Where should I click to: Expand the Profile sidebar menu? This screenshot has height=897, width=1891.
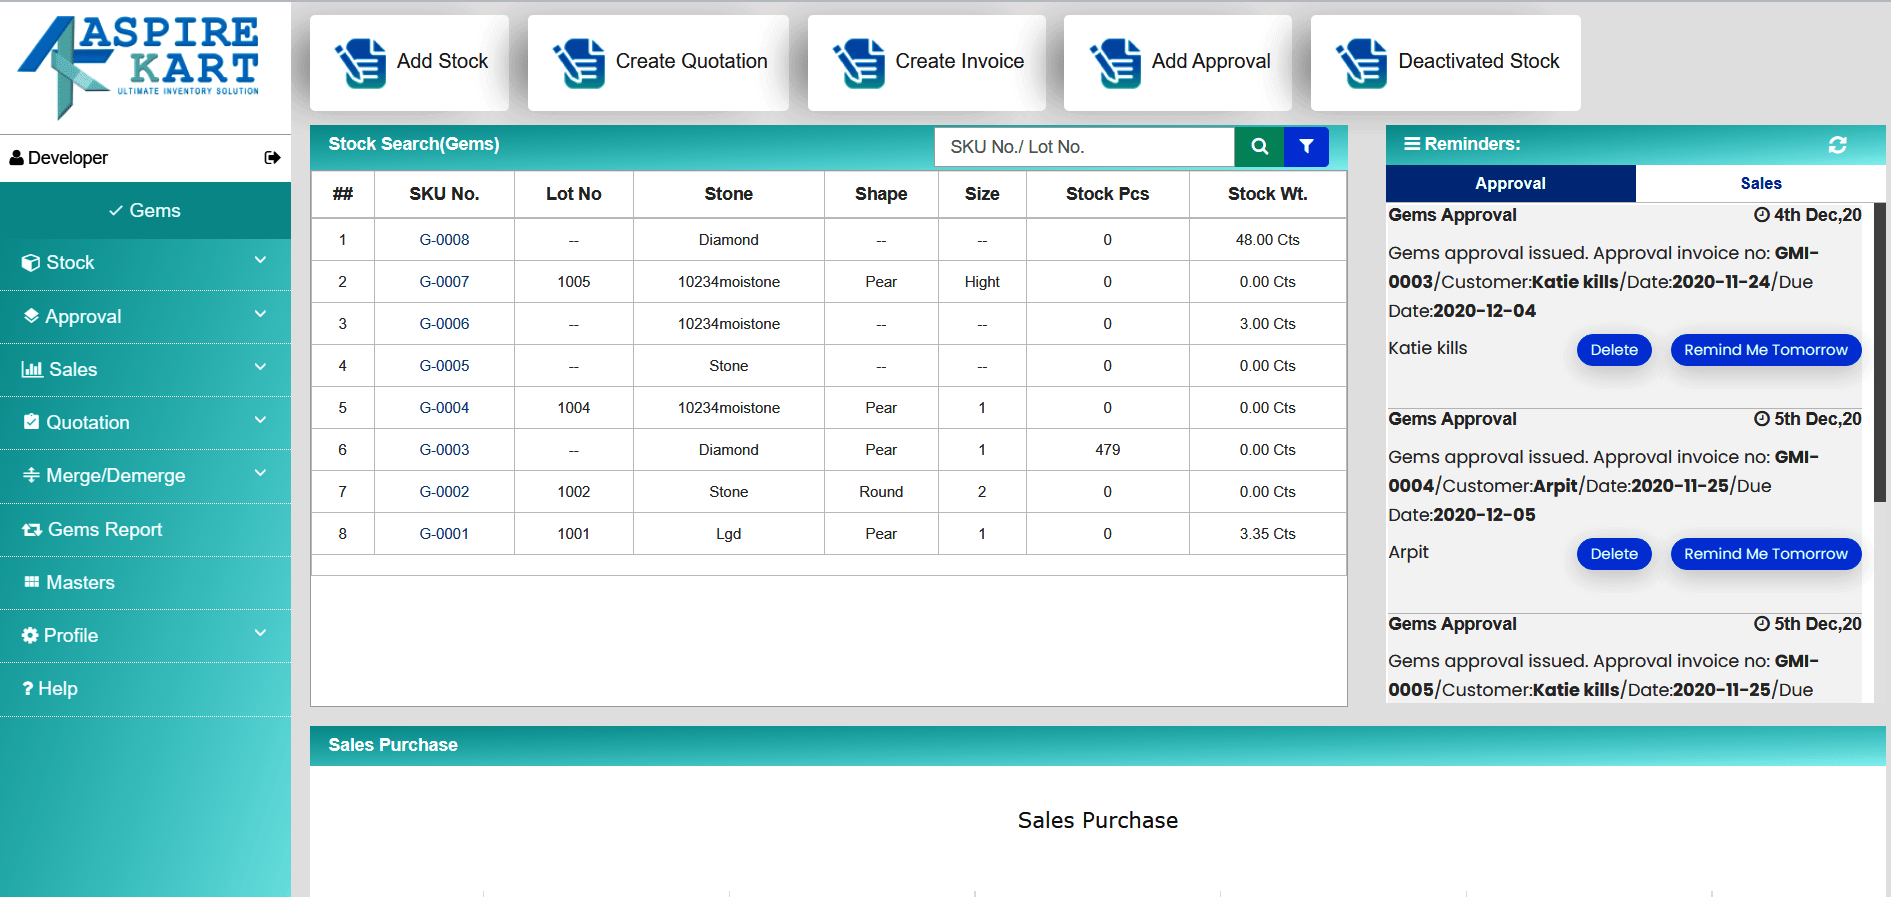click(145, 636)
